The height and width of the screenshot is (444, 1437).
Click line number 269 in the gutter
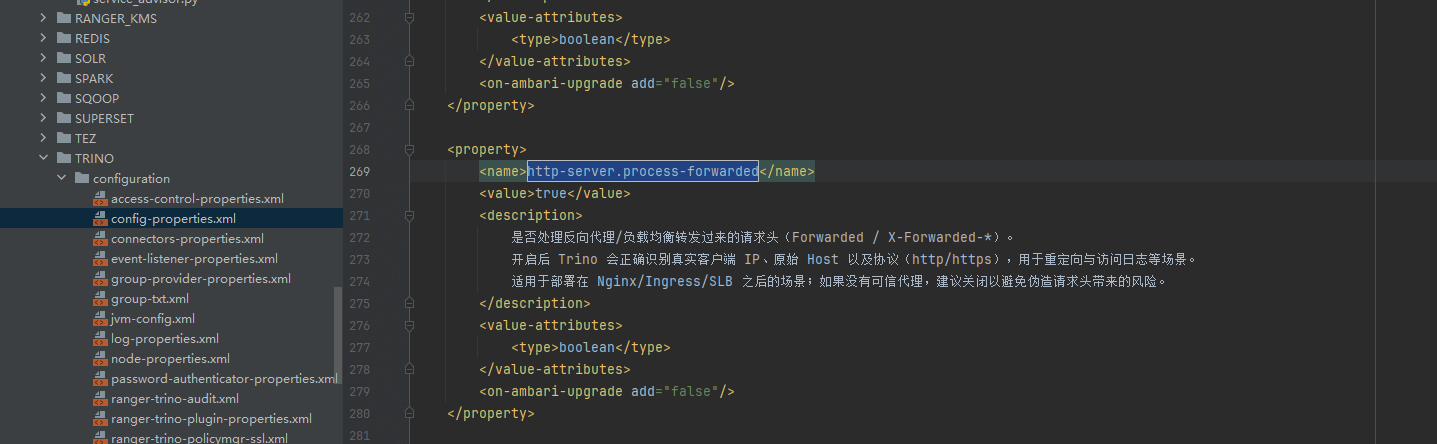click(359, 171)
